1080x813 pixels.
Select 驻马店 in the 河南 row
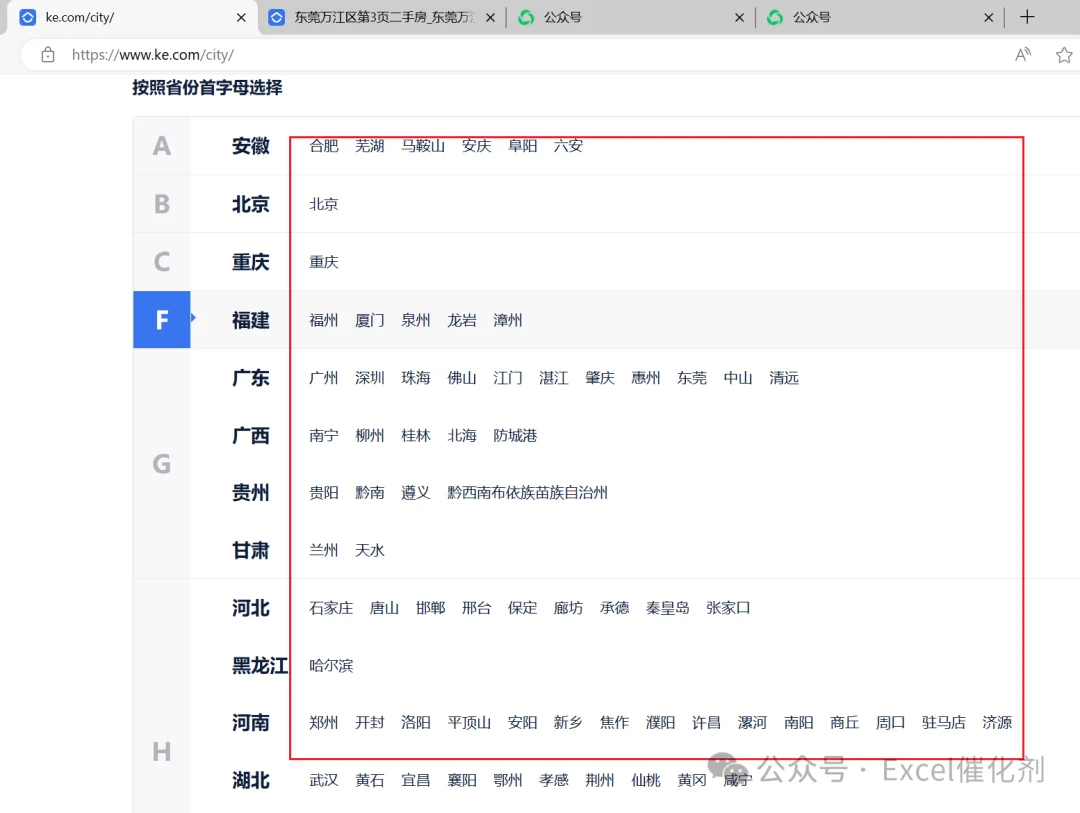(x=944, y=723)
